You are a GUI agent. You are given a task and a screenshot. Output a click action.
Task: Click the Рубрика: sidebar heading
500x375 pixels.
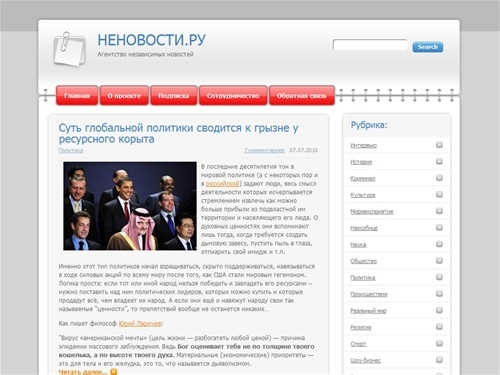coord(369,125)
